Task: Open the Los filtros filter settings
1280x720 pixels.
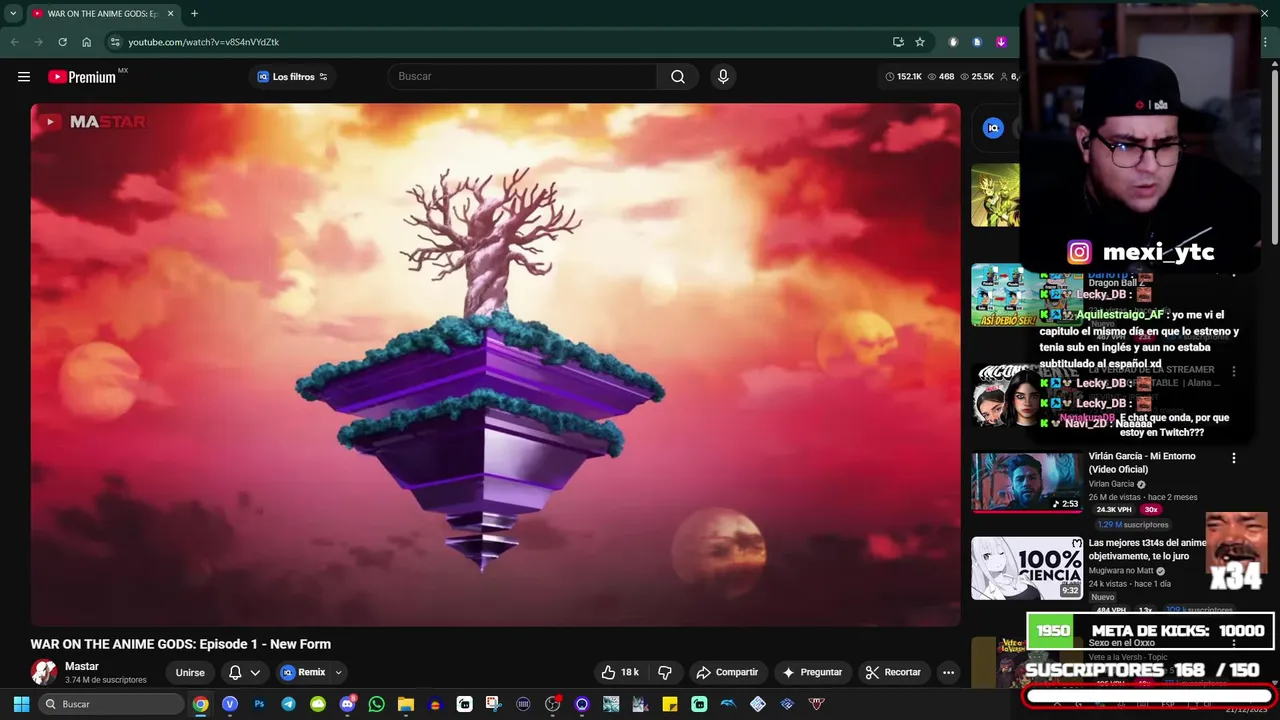Action: 293,77
